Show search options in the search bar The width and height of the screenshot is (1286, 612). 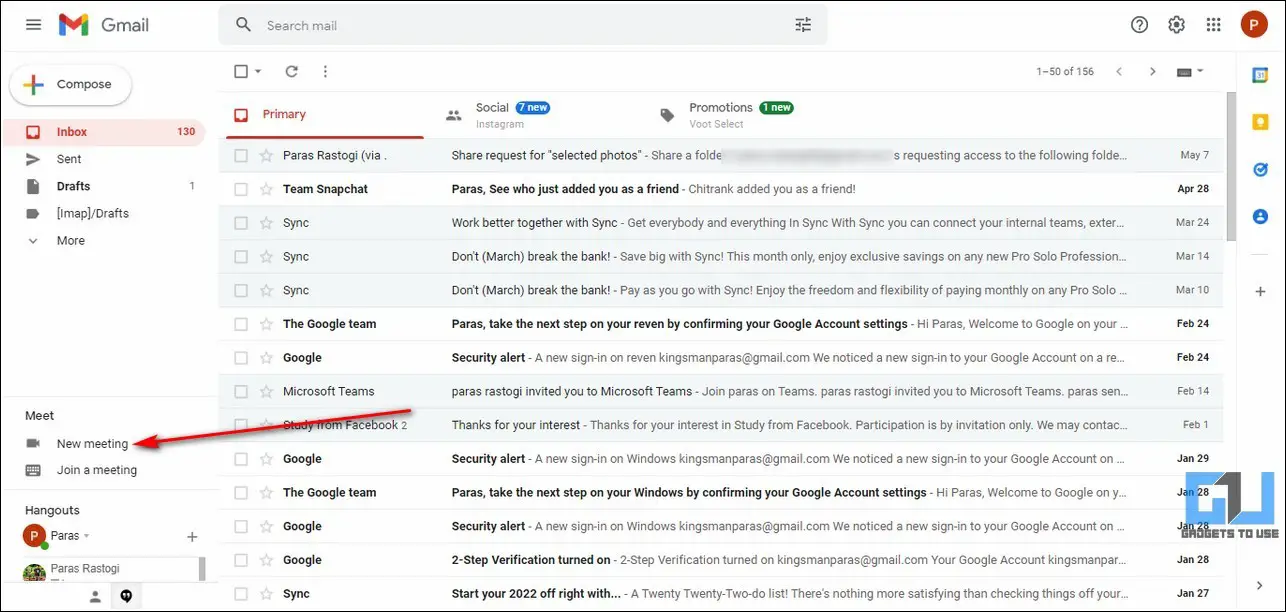[x=803, y=25]
